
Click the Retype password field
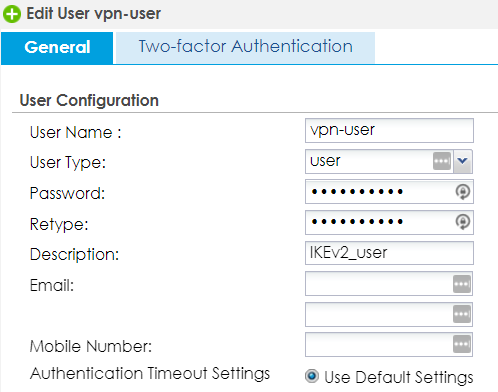point(389,222)
